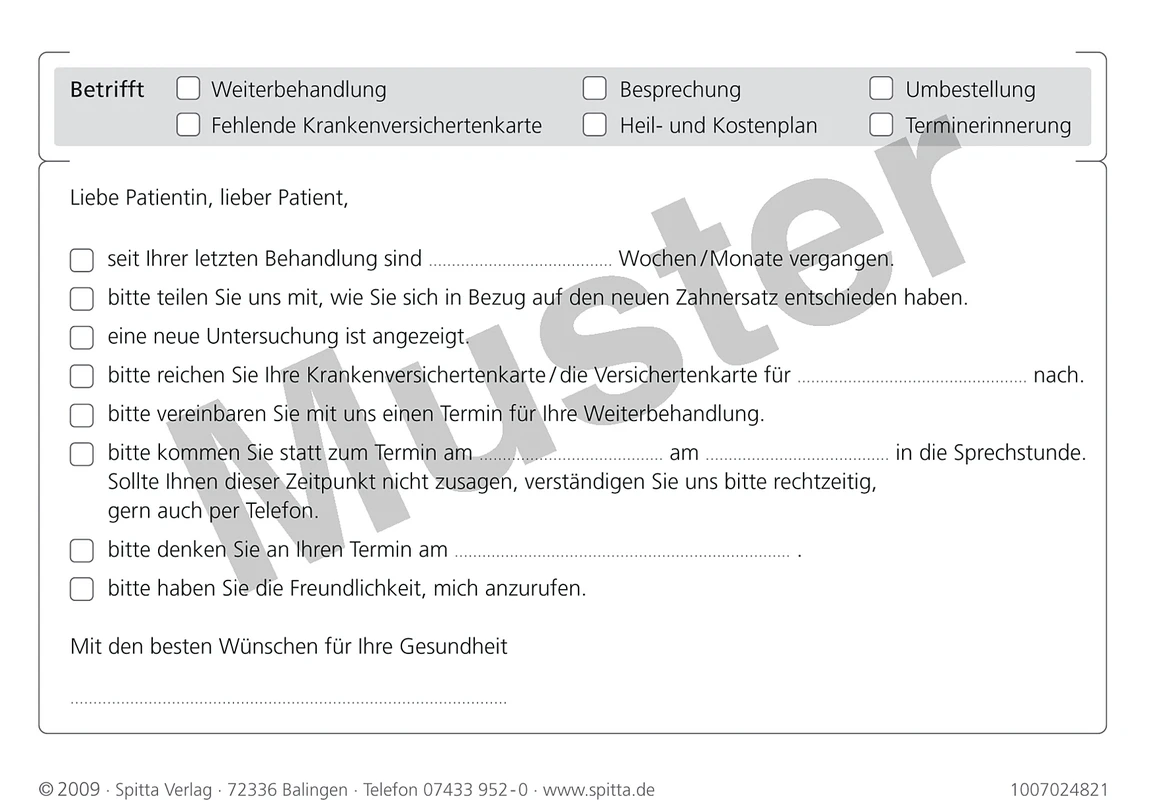Check the Fehlende Krankenversichertenkarte checkbox
This screenshot has width=1152, height=800.
point(188,124)
